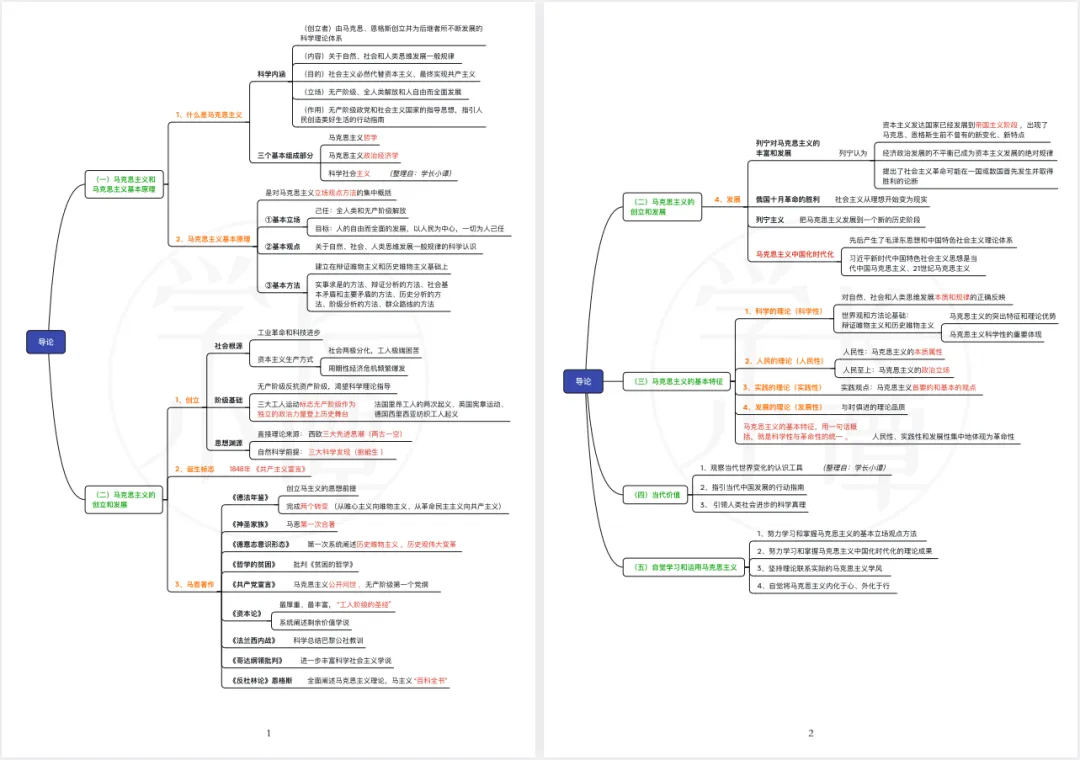
Task: Select the '（立场）无产阶级、全人类解放' line
Action: 381,92
